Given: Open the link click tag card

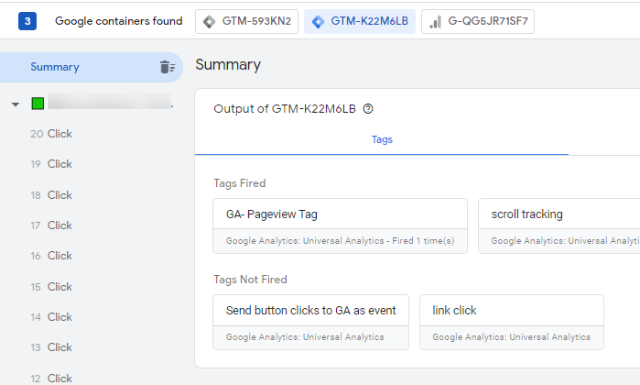Looking at the screenshot, I should click(x=511, y=322).
